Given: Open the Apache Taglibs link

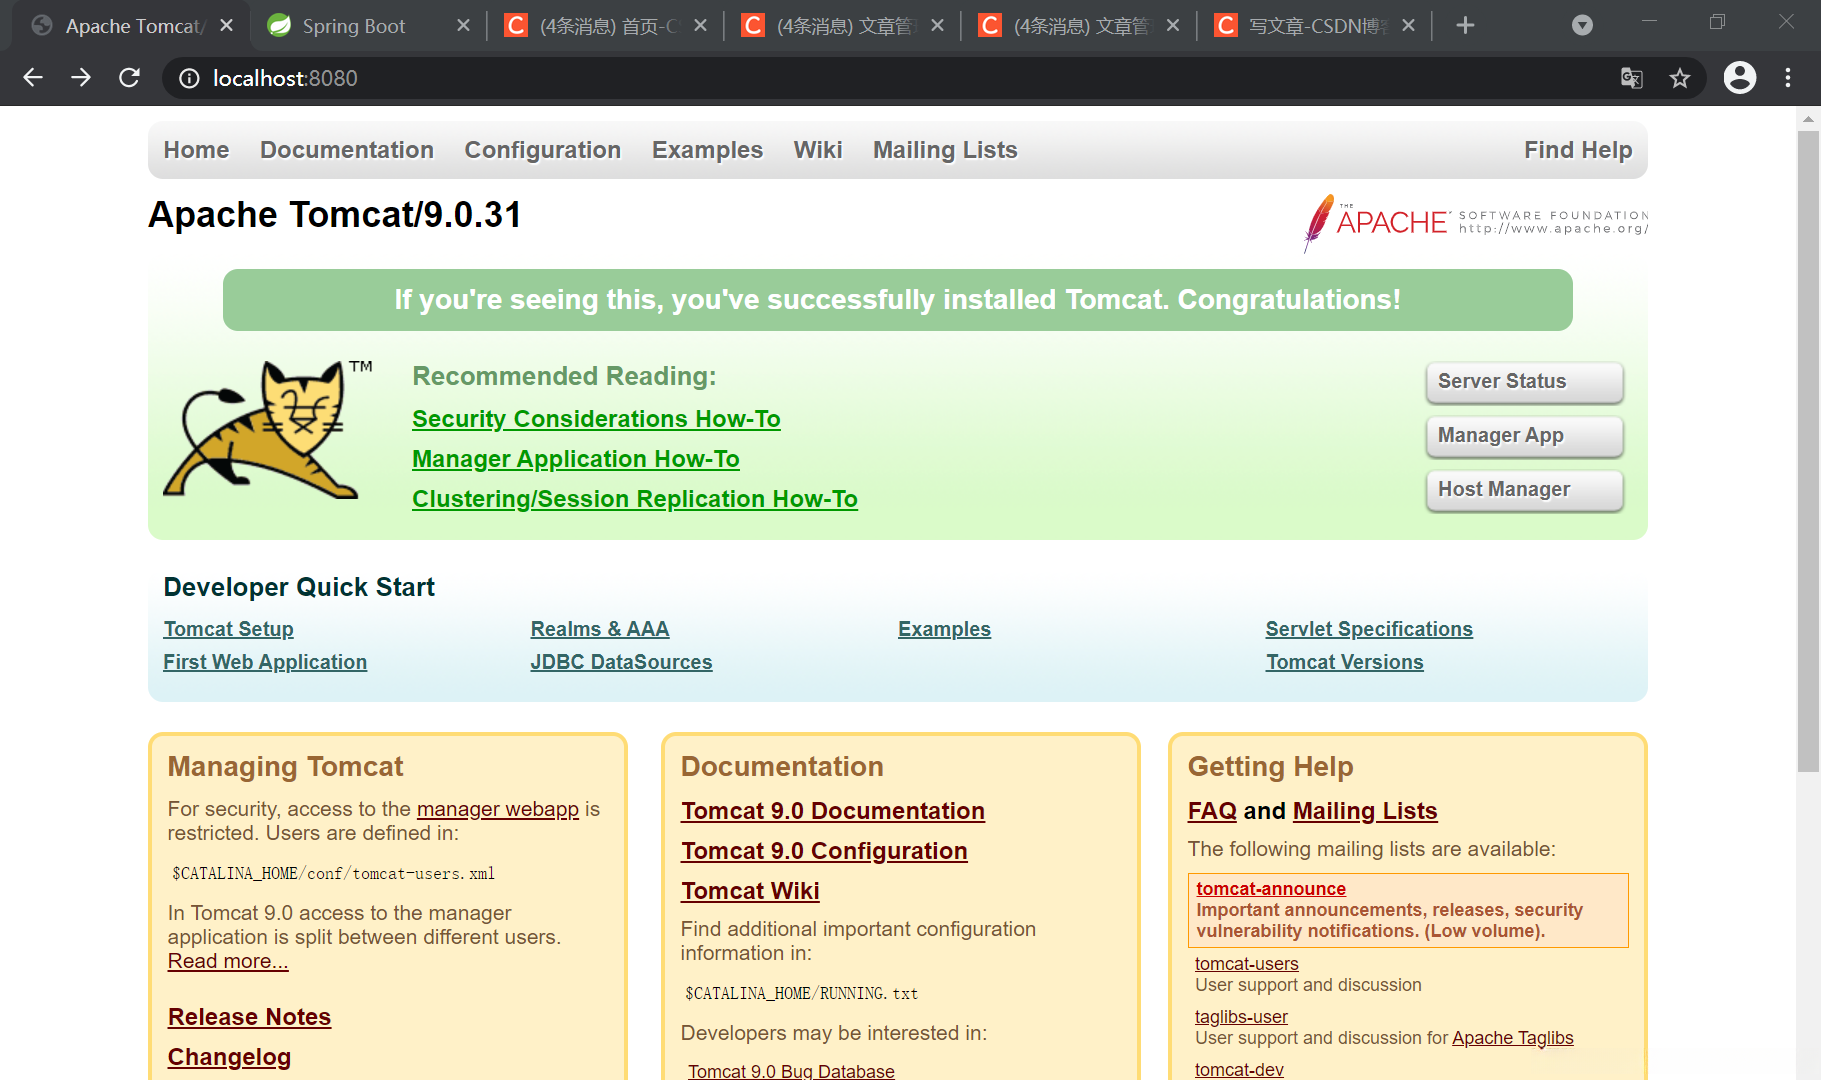Looking at the screenshot, I should tap(1513, 1038).
